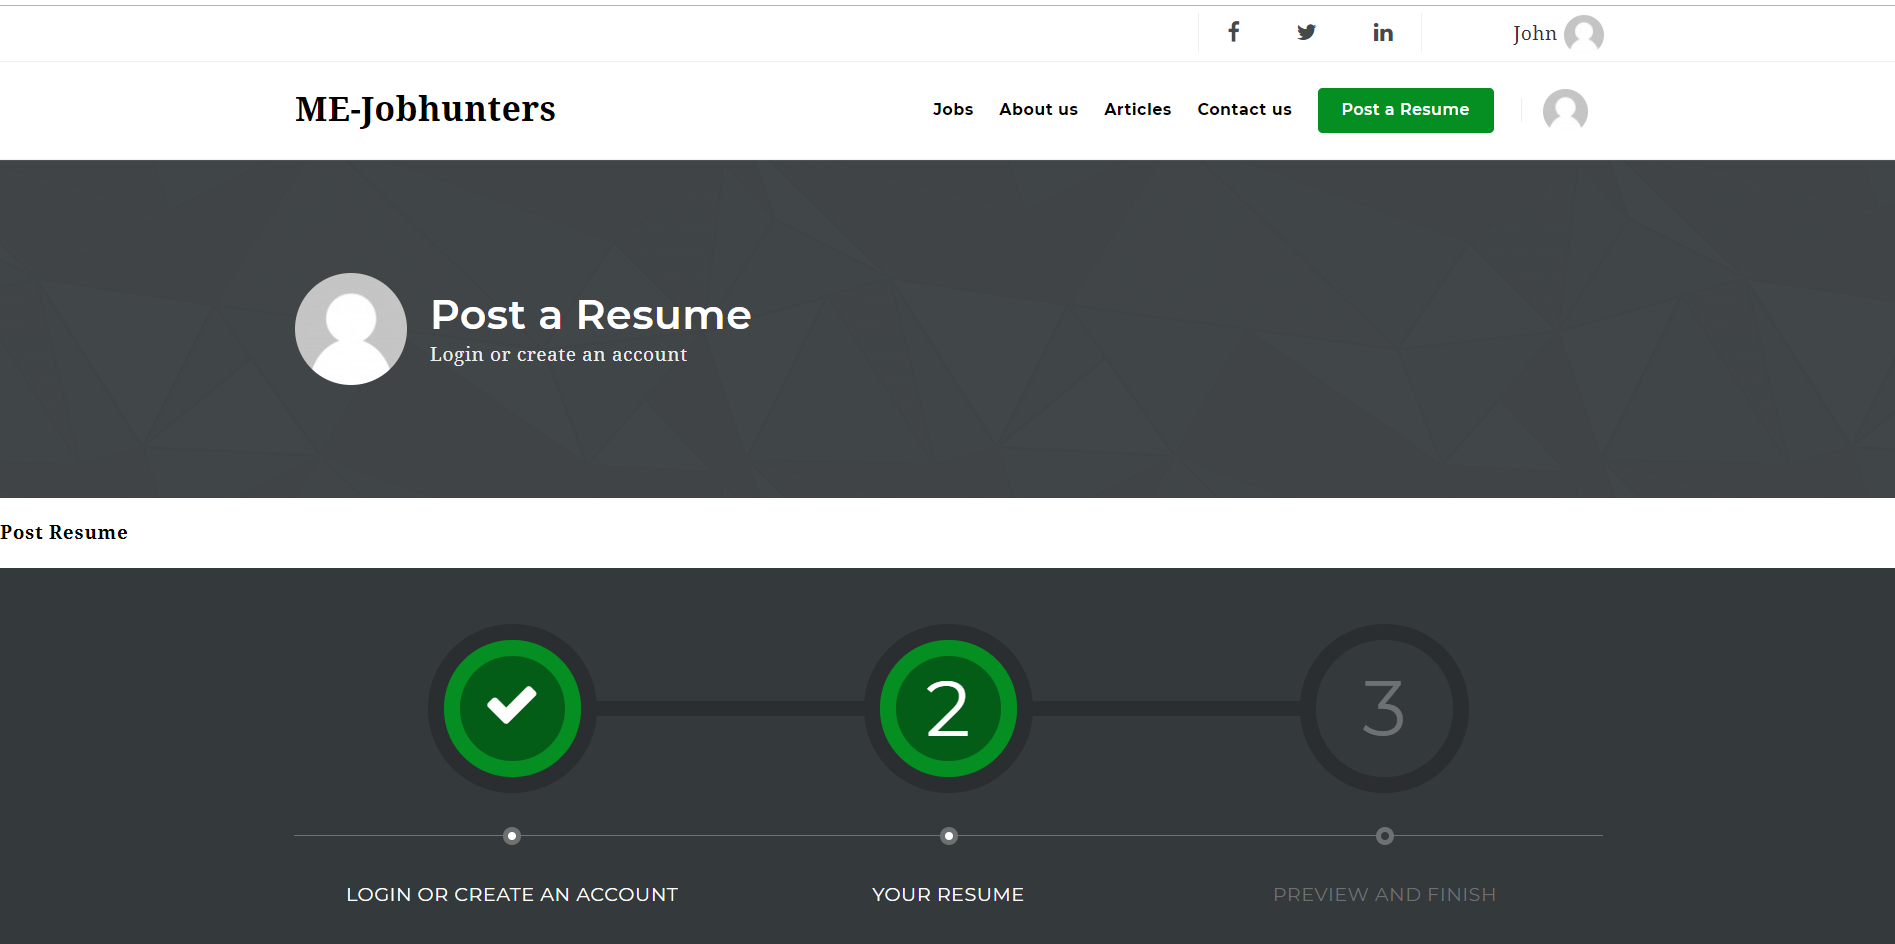Click the large profile picture placeholder in banner
The width and height of the screenshot is (1895, 944).
(351, 329)
